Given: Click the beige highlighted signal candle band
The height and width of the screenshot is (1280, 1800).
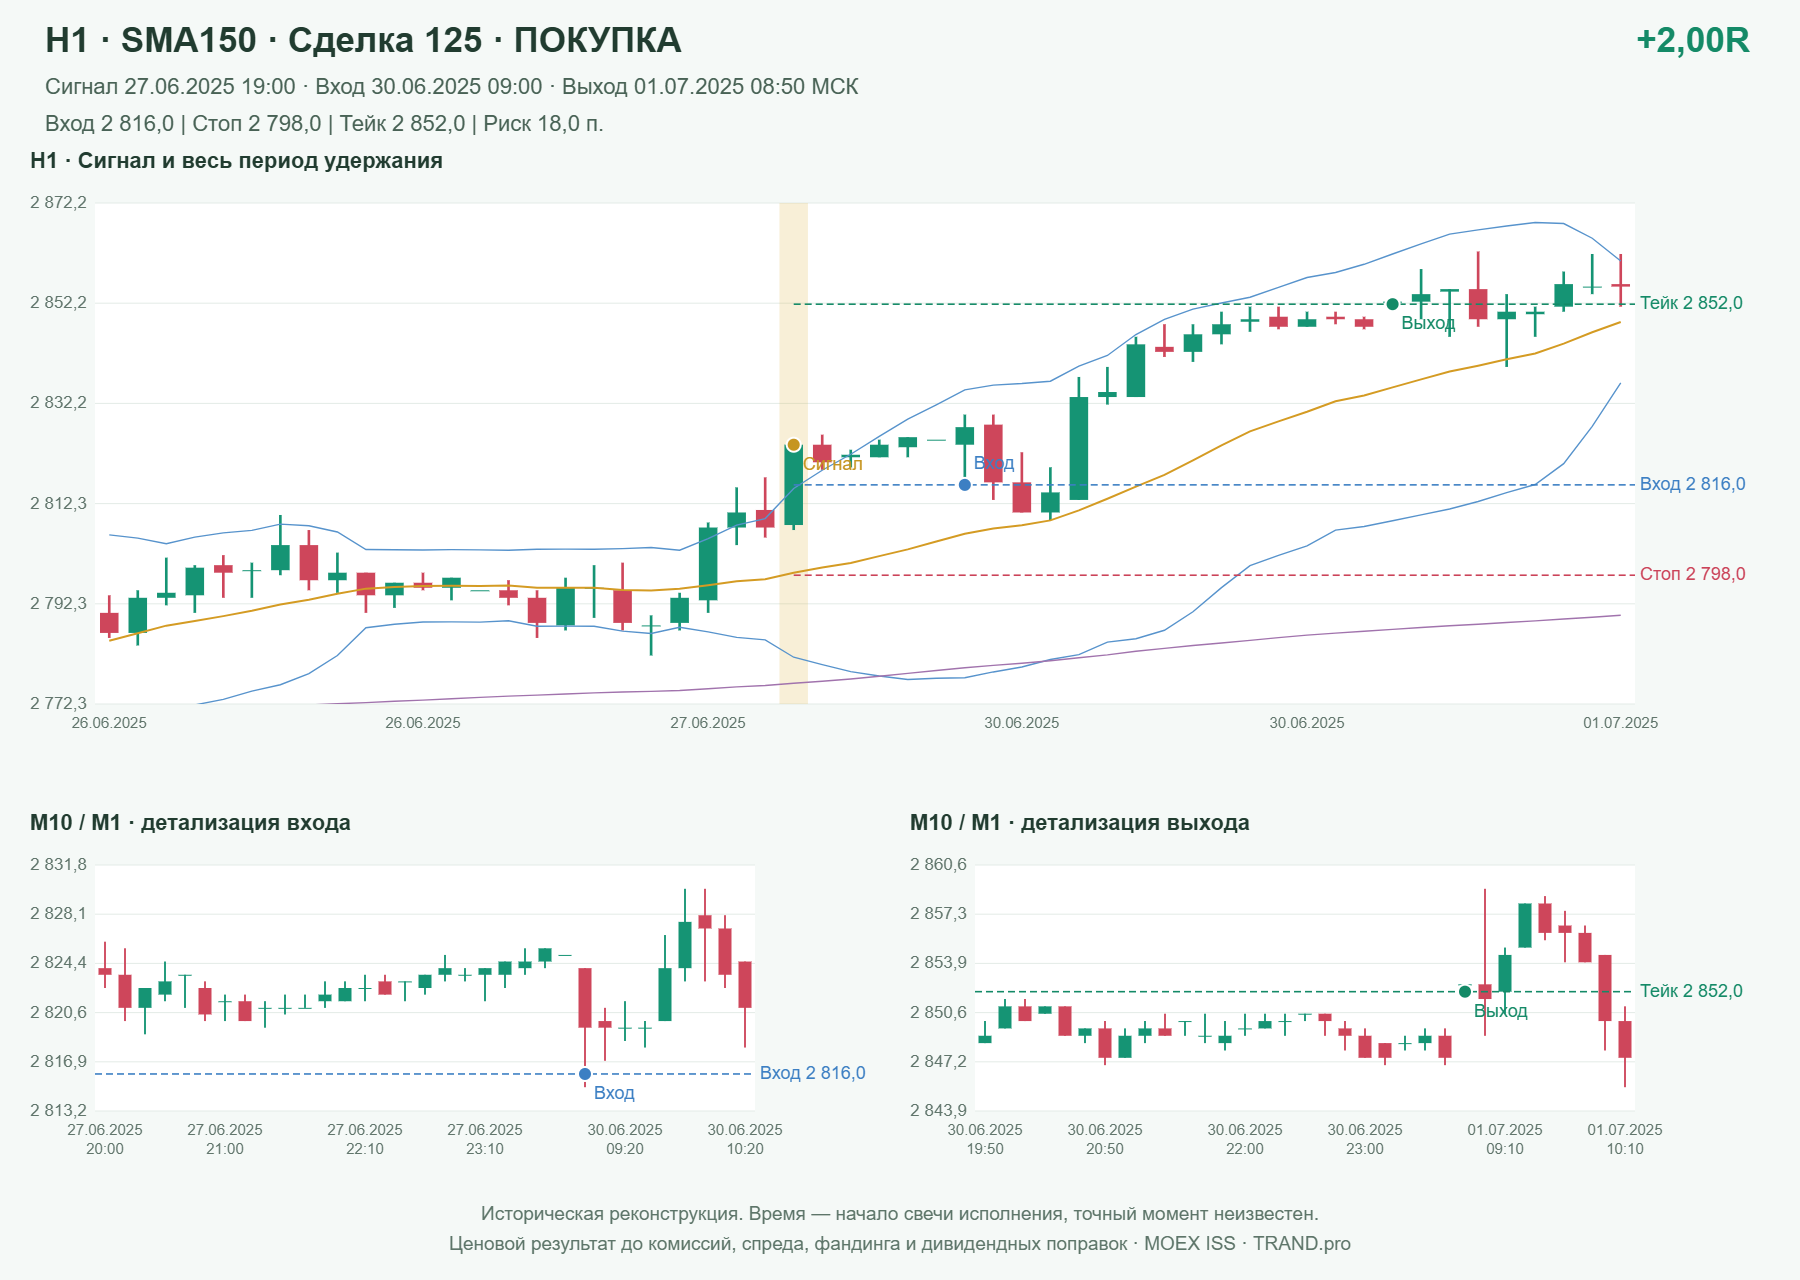Looking at the screenshot, I should pyautogui.click(x=793, y=453).
